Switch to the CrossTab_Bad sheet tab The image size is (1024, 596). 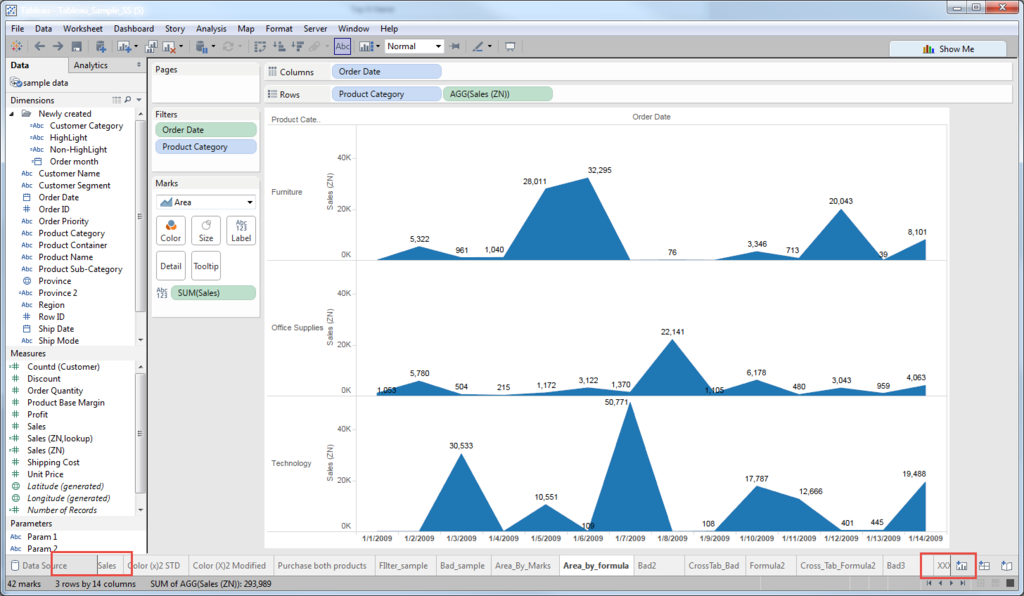tap(713, 565)
